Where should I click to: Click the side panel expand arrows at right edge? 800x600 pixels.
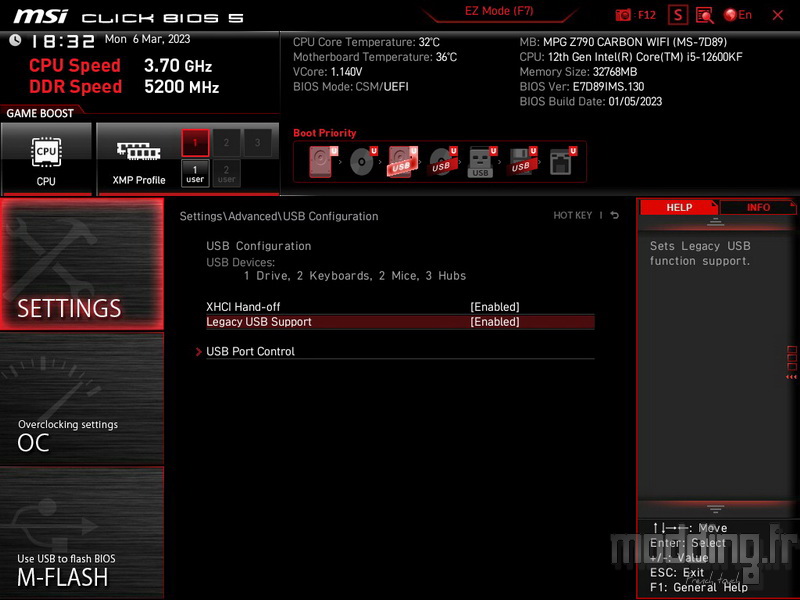pos(791,377)
